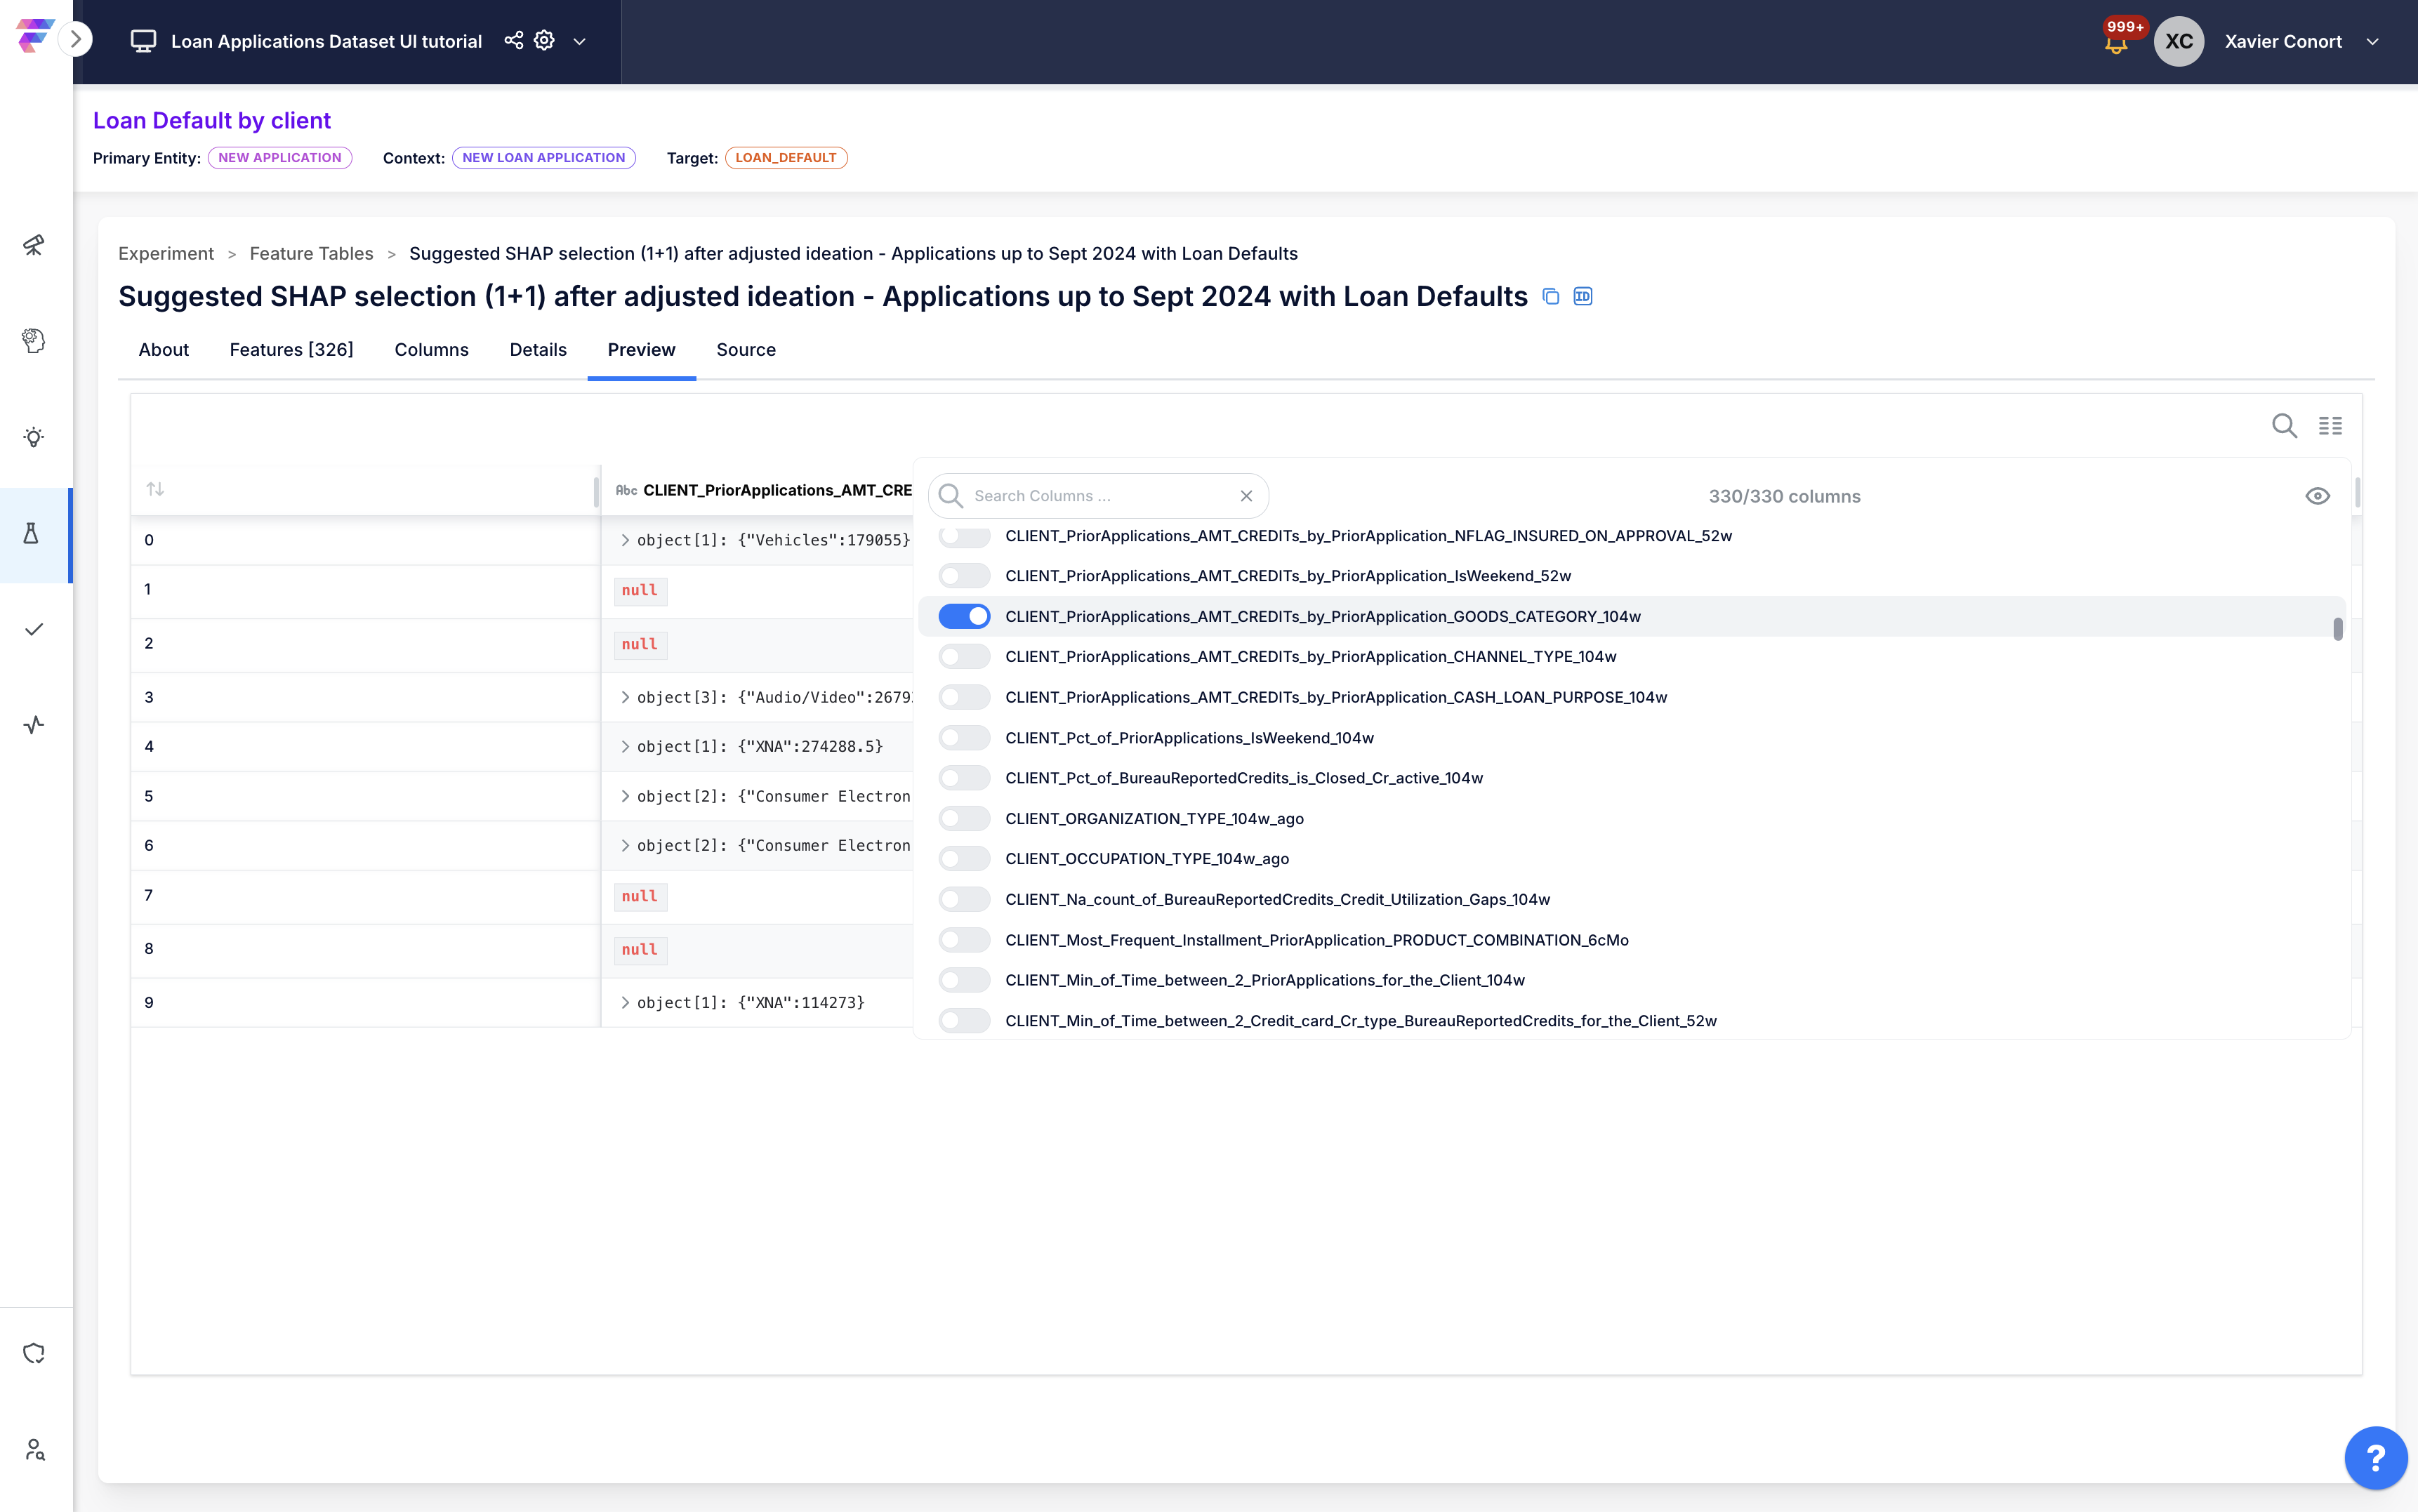
Task: Open the share icon in header
Action: tap(514, 40)
